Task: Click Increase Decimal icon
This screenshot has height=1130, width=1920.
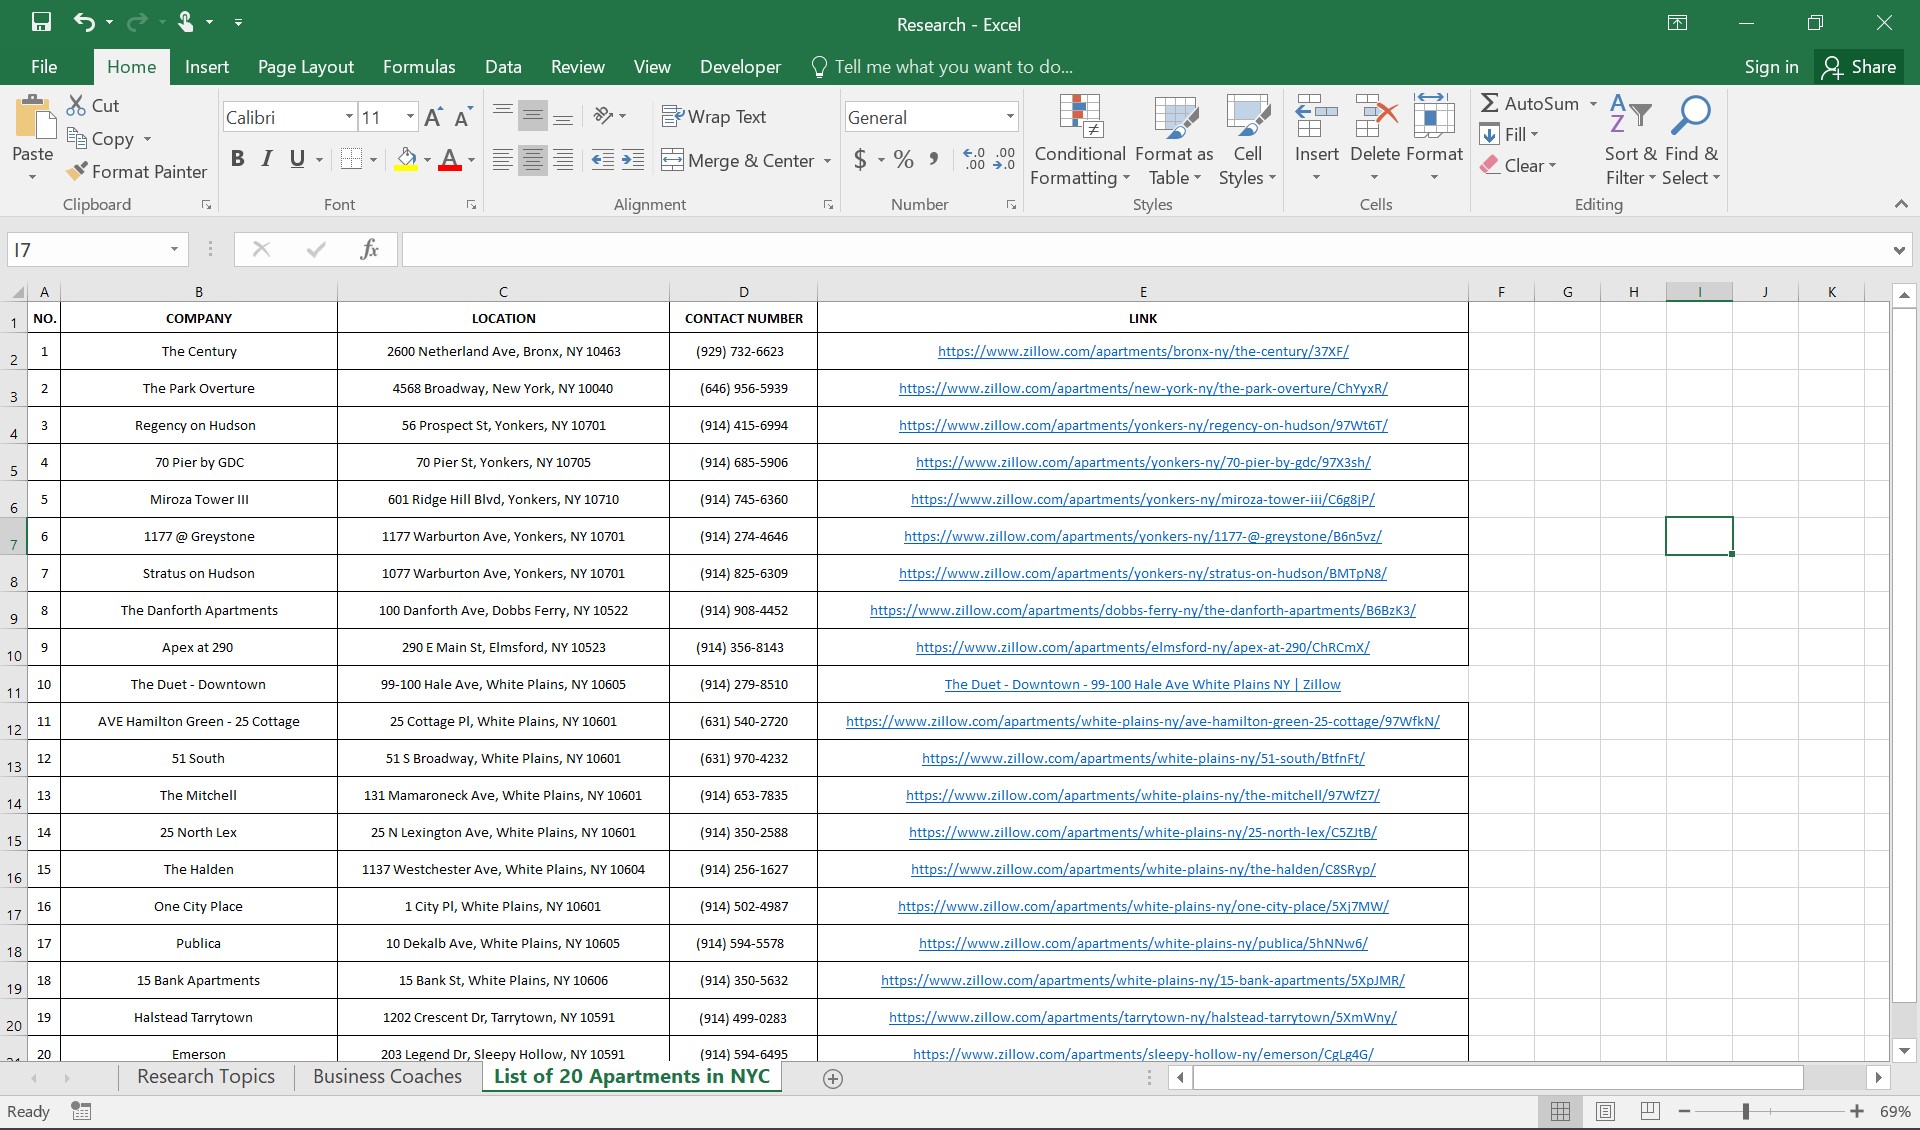Action: pyautogui.click(x=974, y=159)
